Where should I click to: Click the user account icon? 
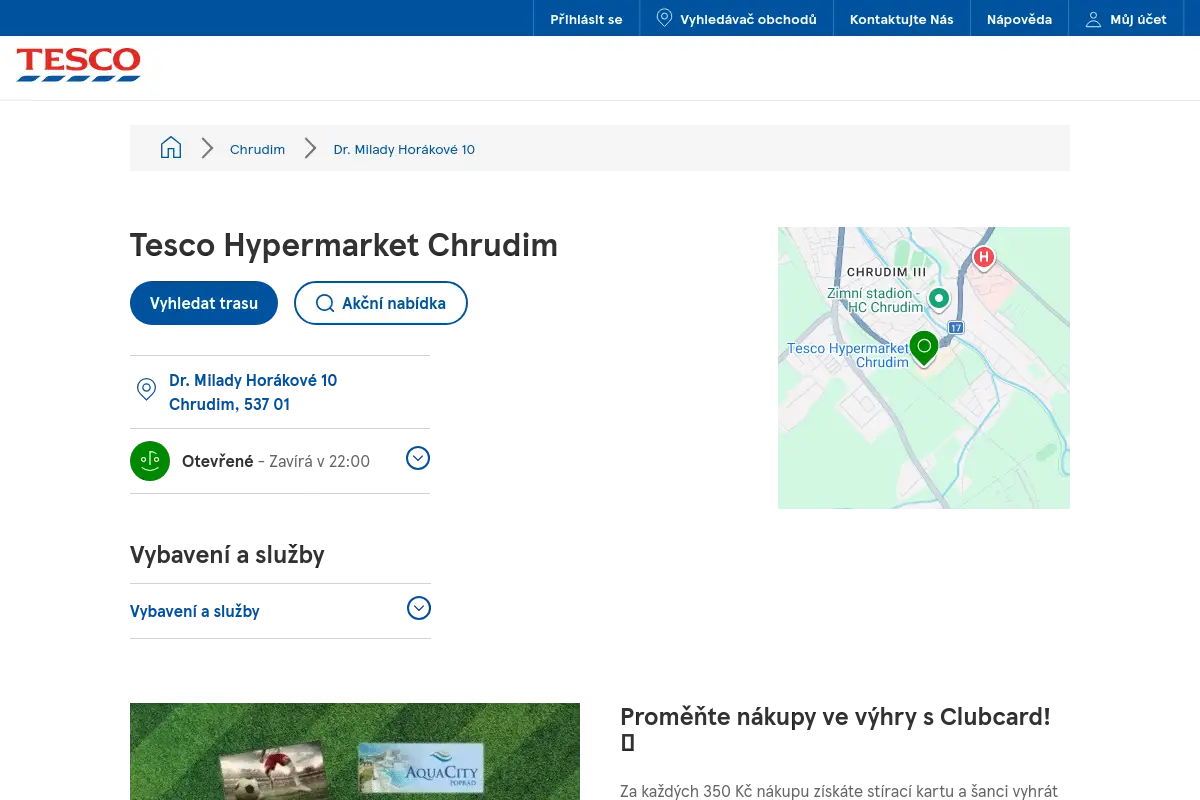point(1093,19)
